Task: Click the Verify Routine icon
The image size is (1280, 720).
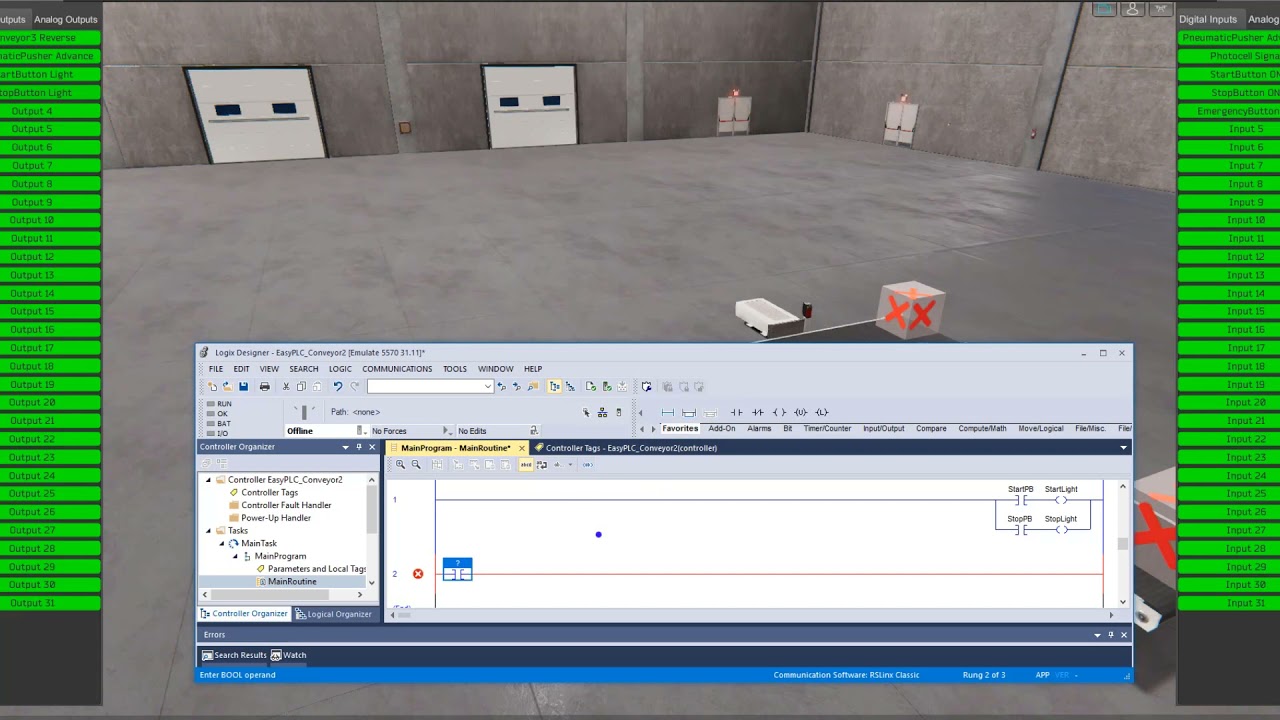Action: 591,386
